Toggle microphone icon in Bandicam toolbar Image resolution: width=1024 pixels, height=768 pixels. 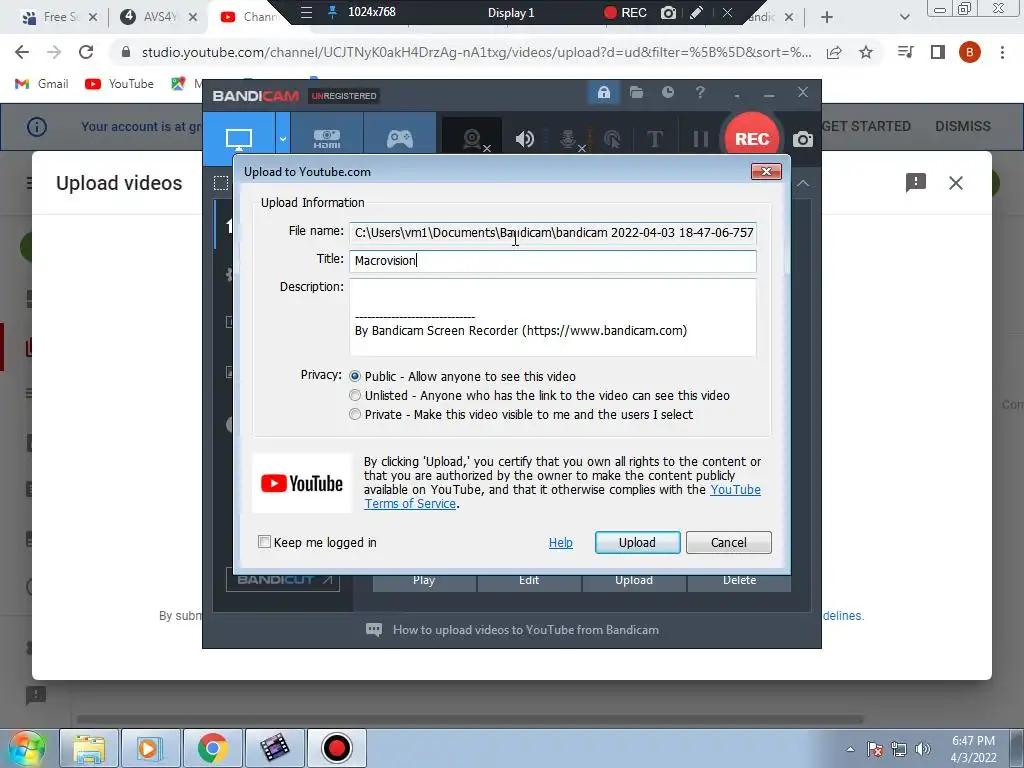coord(569,138)
